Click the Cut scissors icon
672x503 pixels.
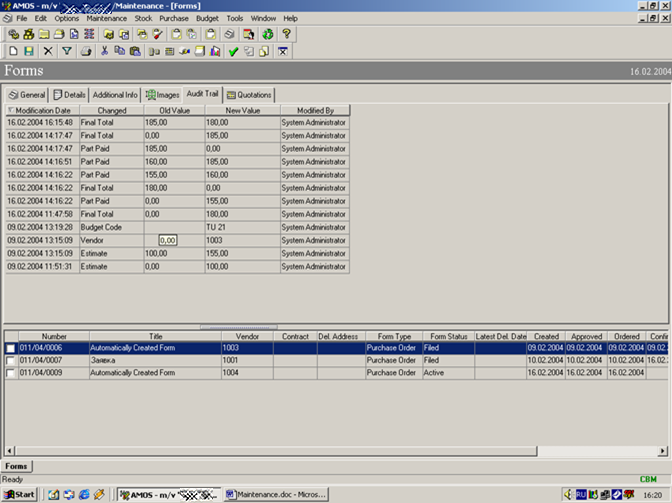104,50
